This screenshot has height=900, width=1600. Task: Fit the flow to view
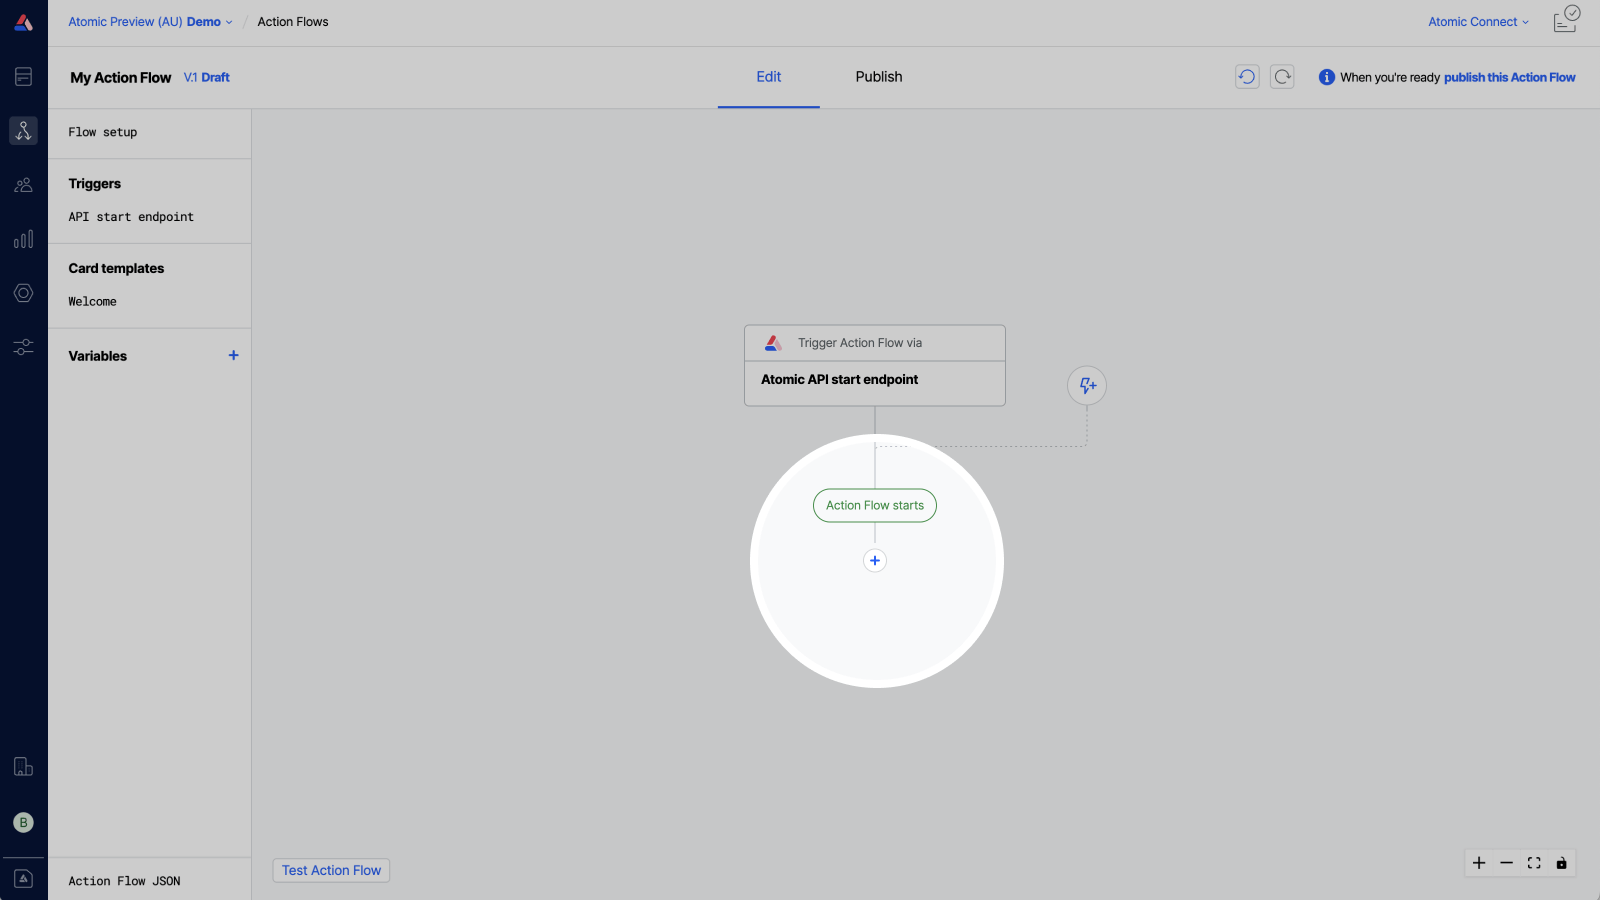click(x=1534, y=863)
